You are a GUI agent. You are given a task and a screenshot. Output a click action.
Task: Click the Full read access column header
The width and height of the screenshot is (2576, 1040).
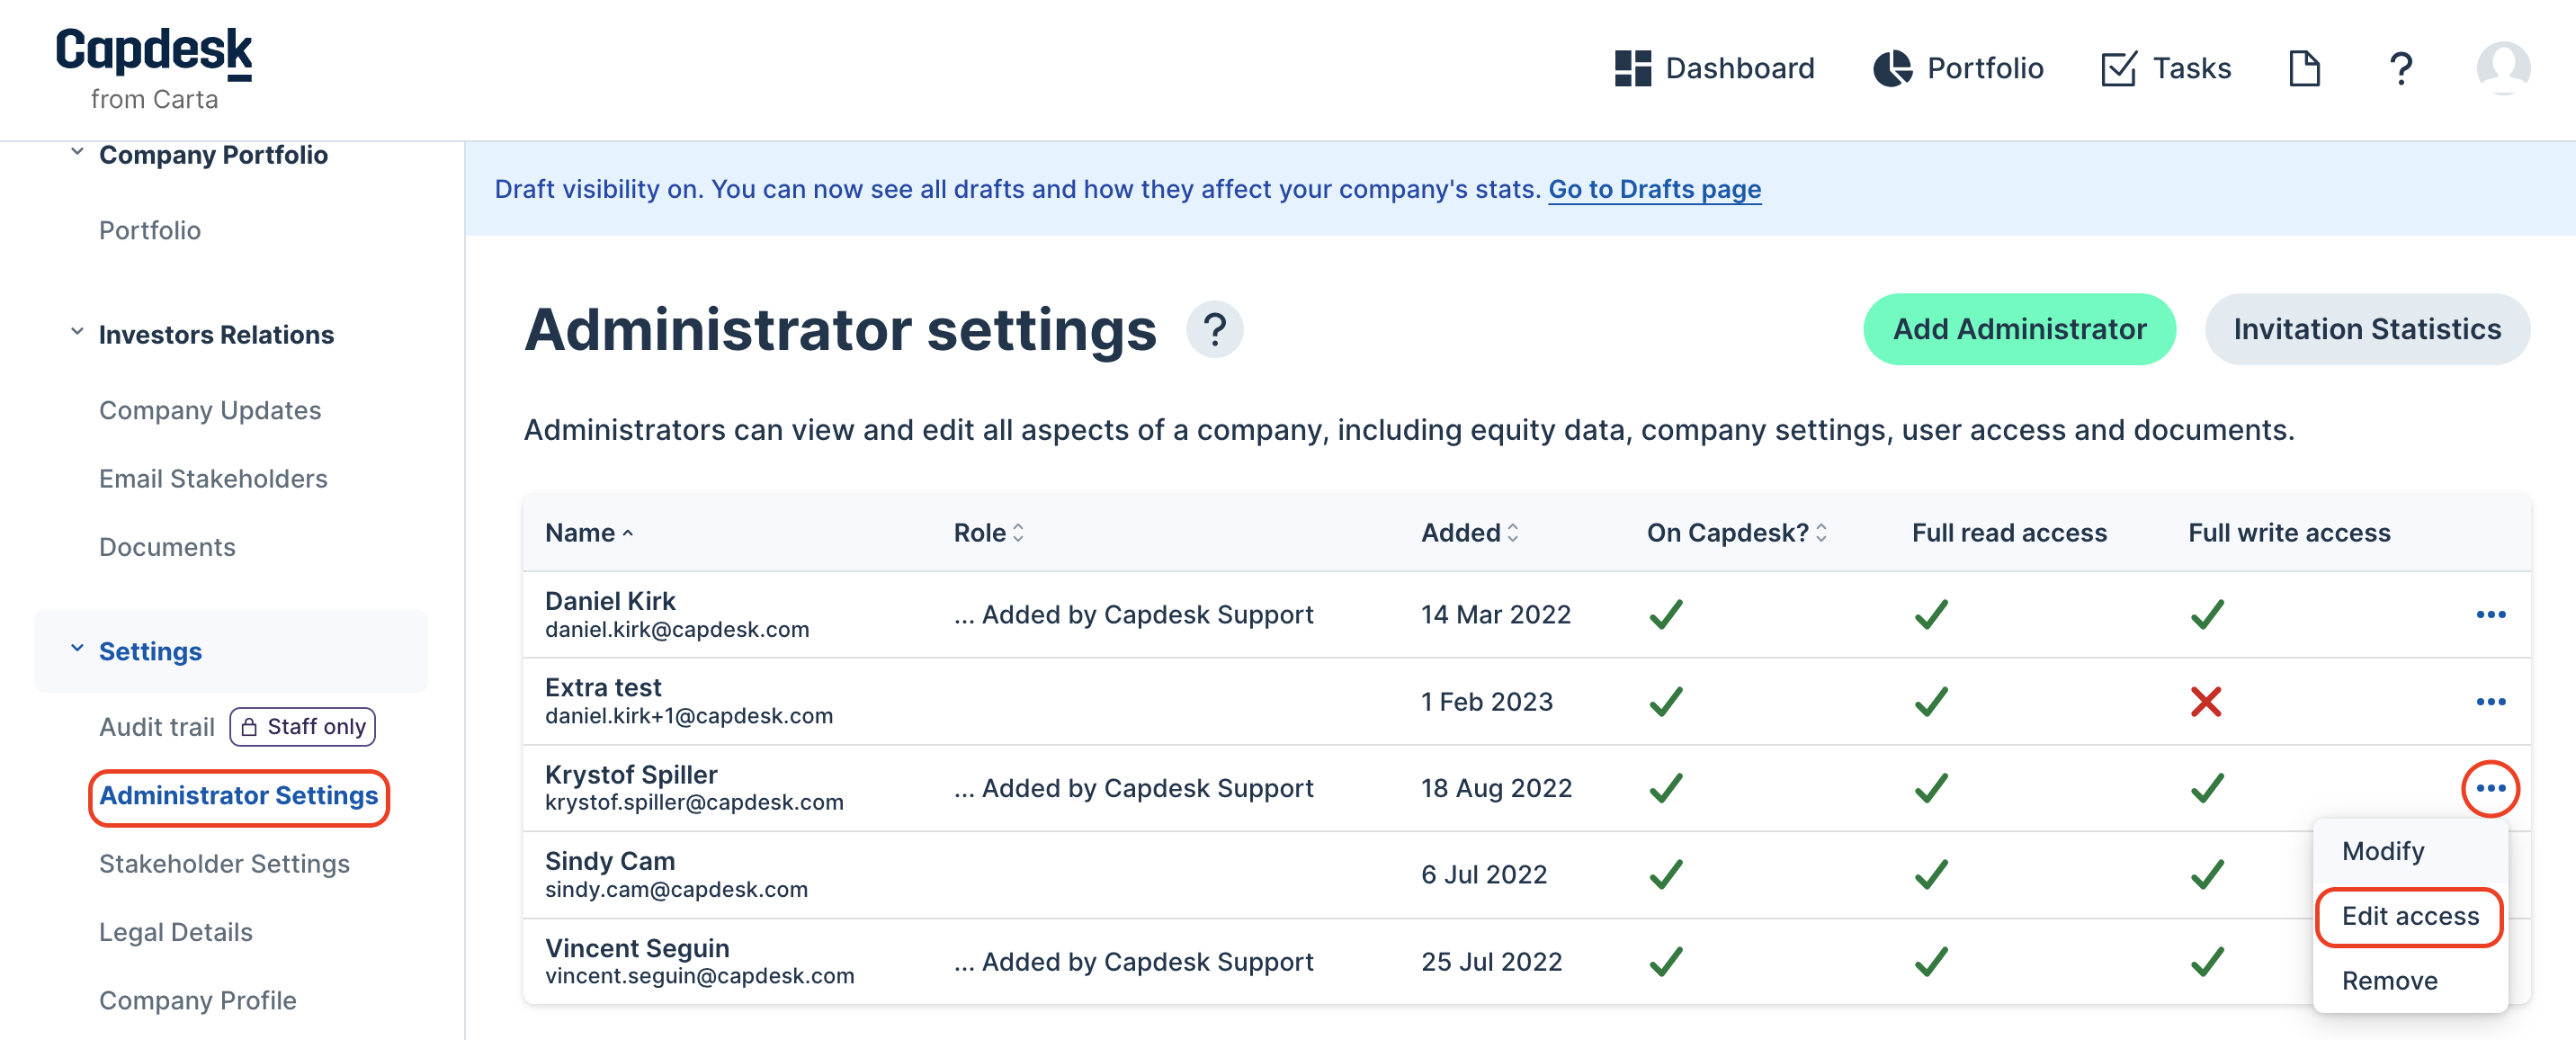pos(2009,533)
